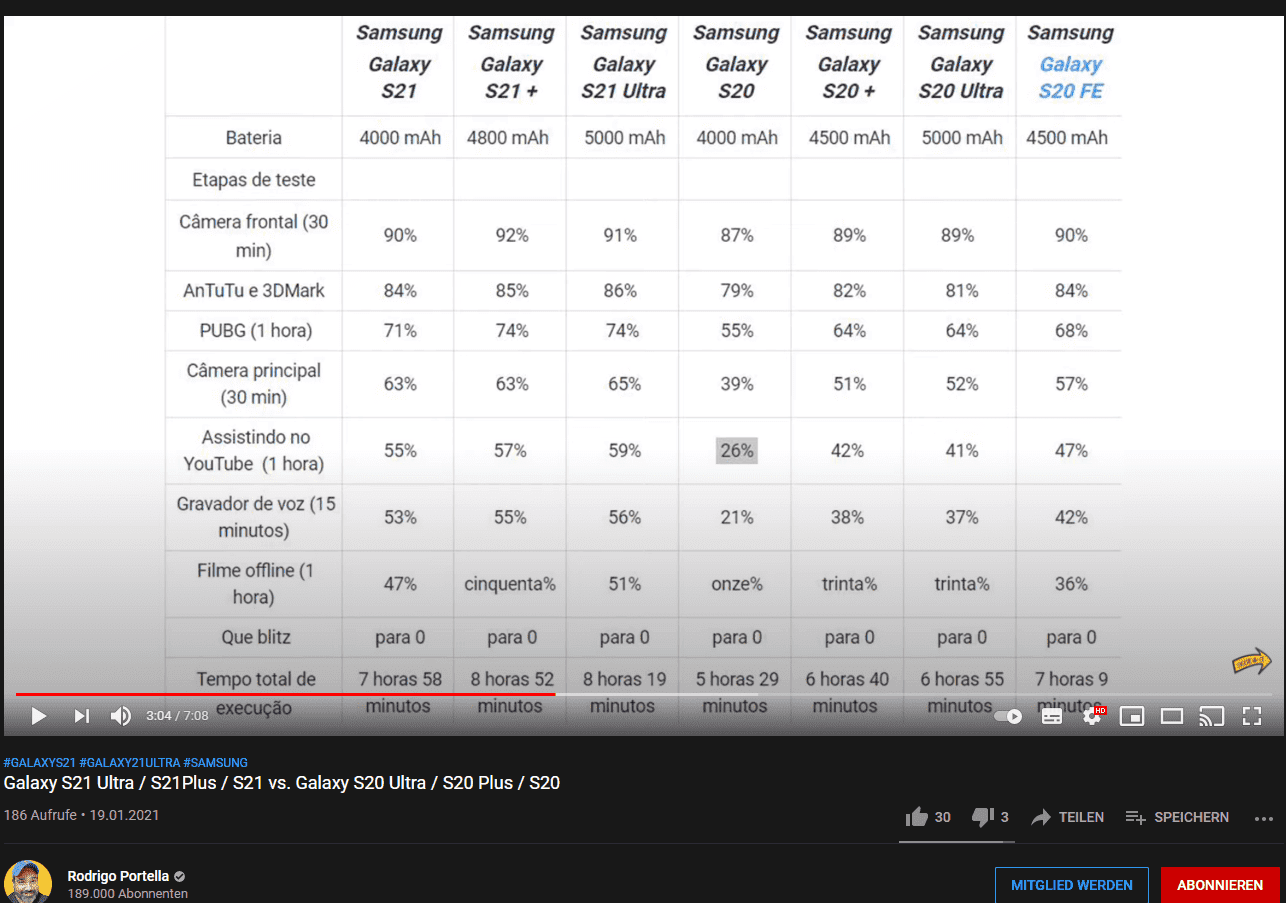Click the 'onze%' cell
Viewport: 1286px width, 903px height.
click(736, 583)
